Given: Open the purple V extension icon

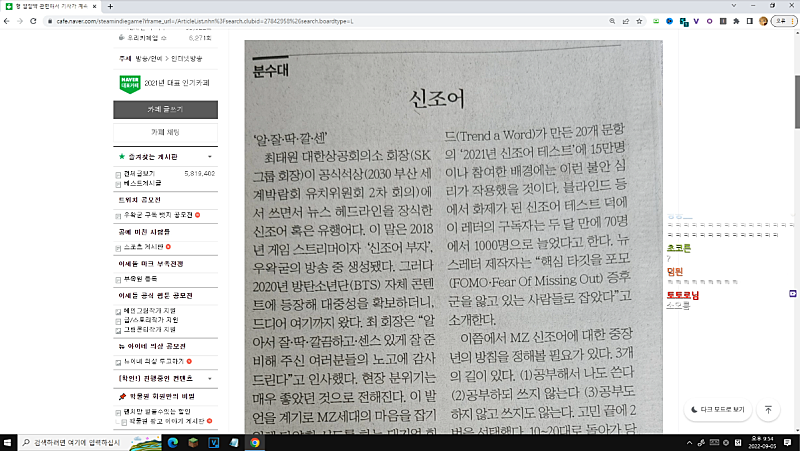Looking at the screenshot, I should tap(696, 21).
